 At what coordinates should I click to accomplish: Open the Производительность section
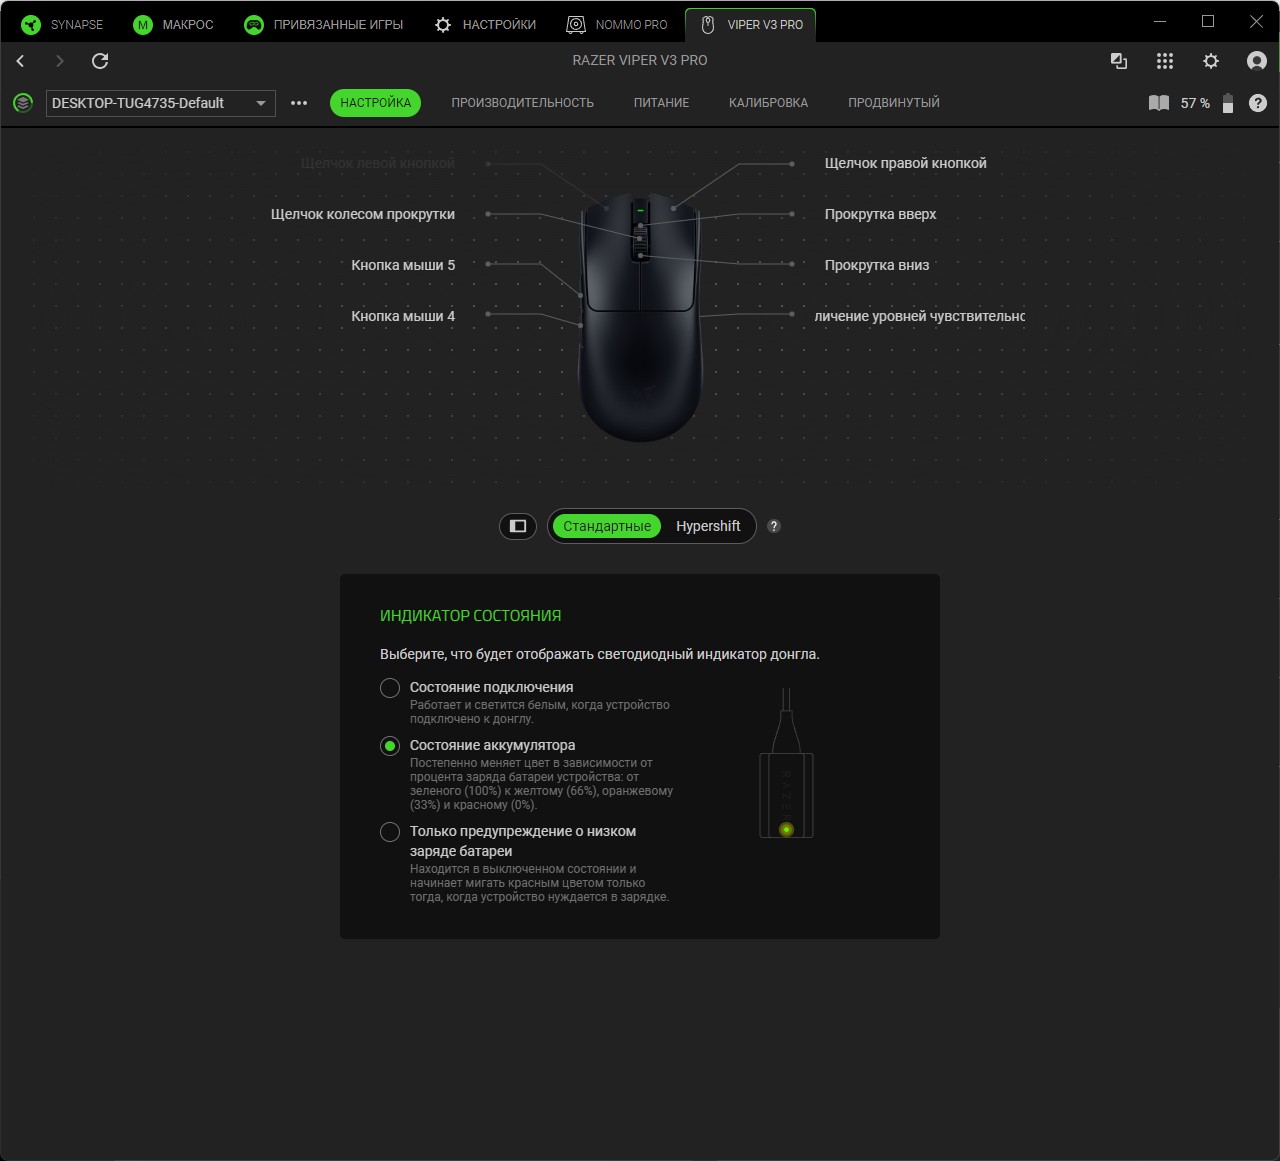522,103
